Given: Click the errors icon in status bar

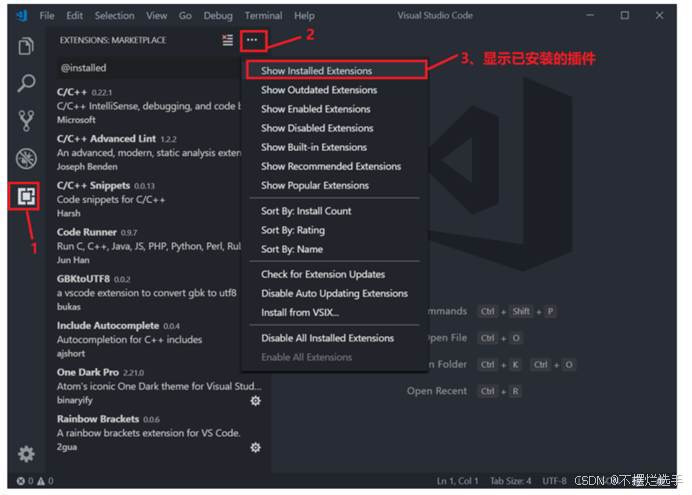Looking at the screenshot, I should (21, 481).
